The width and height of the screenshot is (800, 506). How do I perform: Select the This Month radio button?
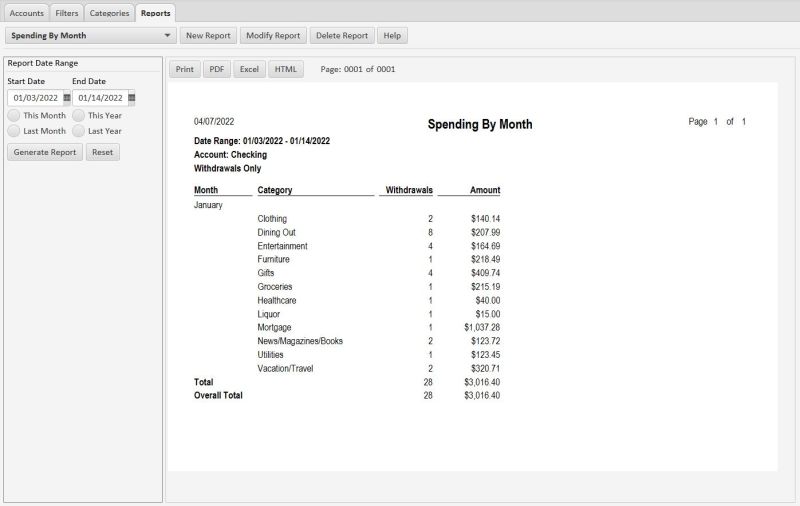pyautogui.click(x=14, y=115)
